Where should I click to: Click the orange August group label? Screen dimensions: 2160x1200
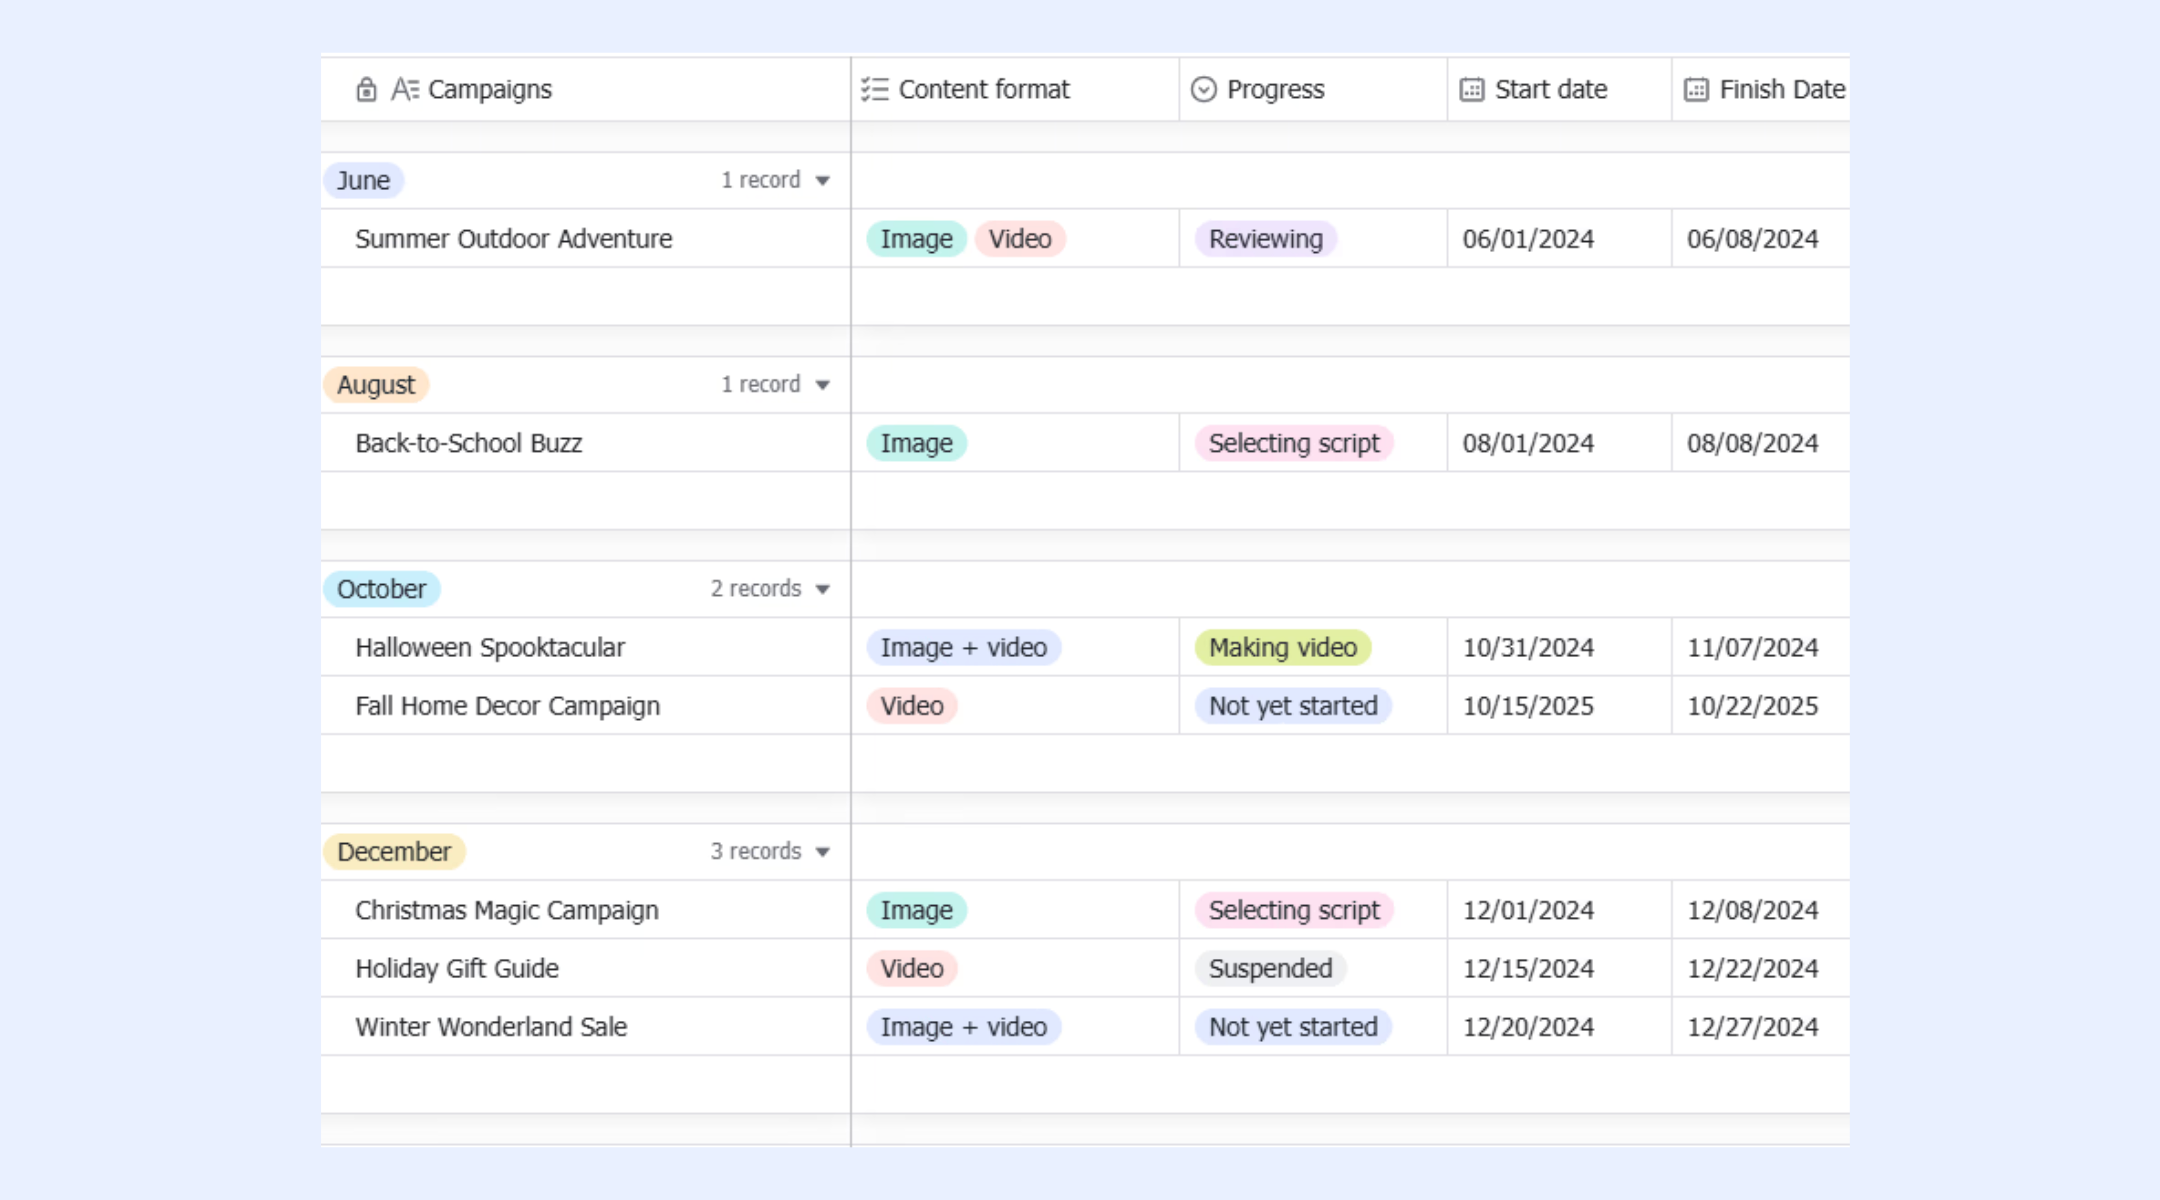[376, 385]
